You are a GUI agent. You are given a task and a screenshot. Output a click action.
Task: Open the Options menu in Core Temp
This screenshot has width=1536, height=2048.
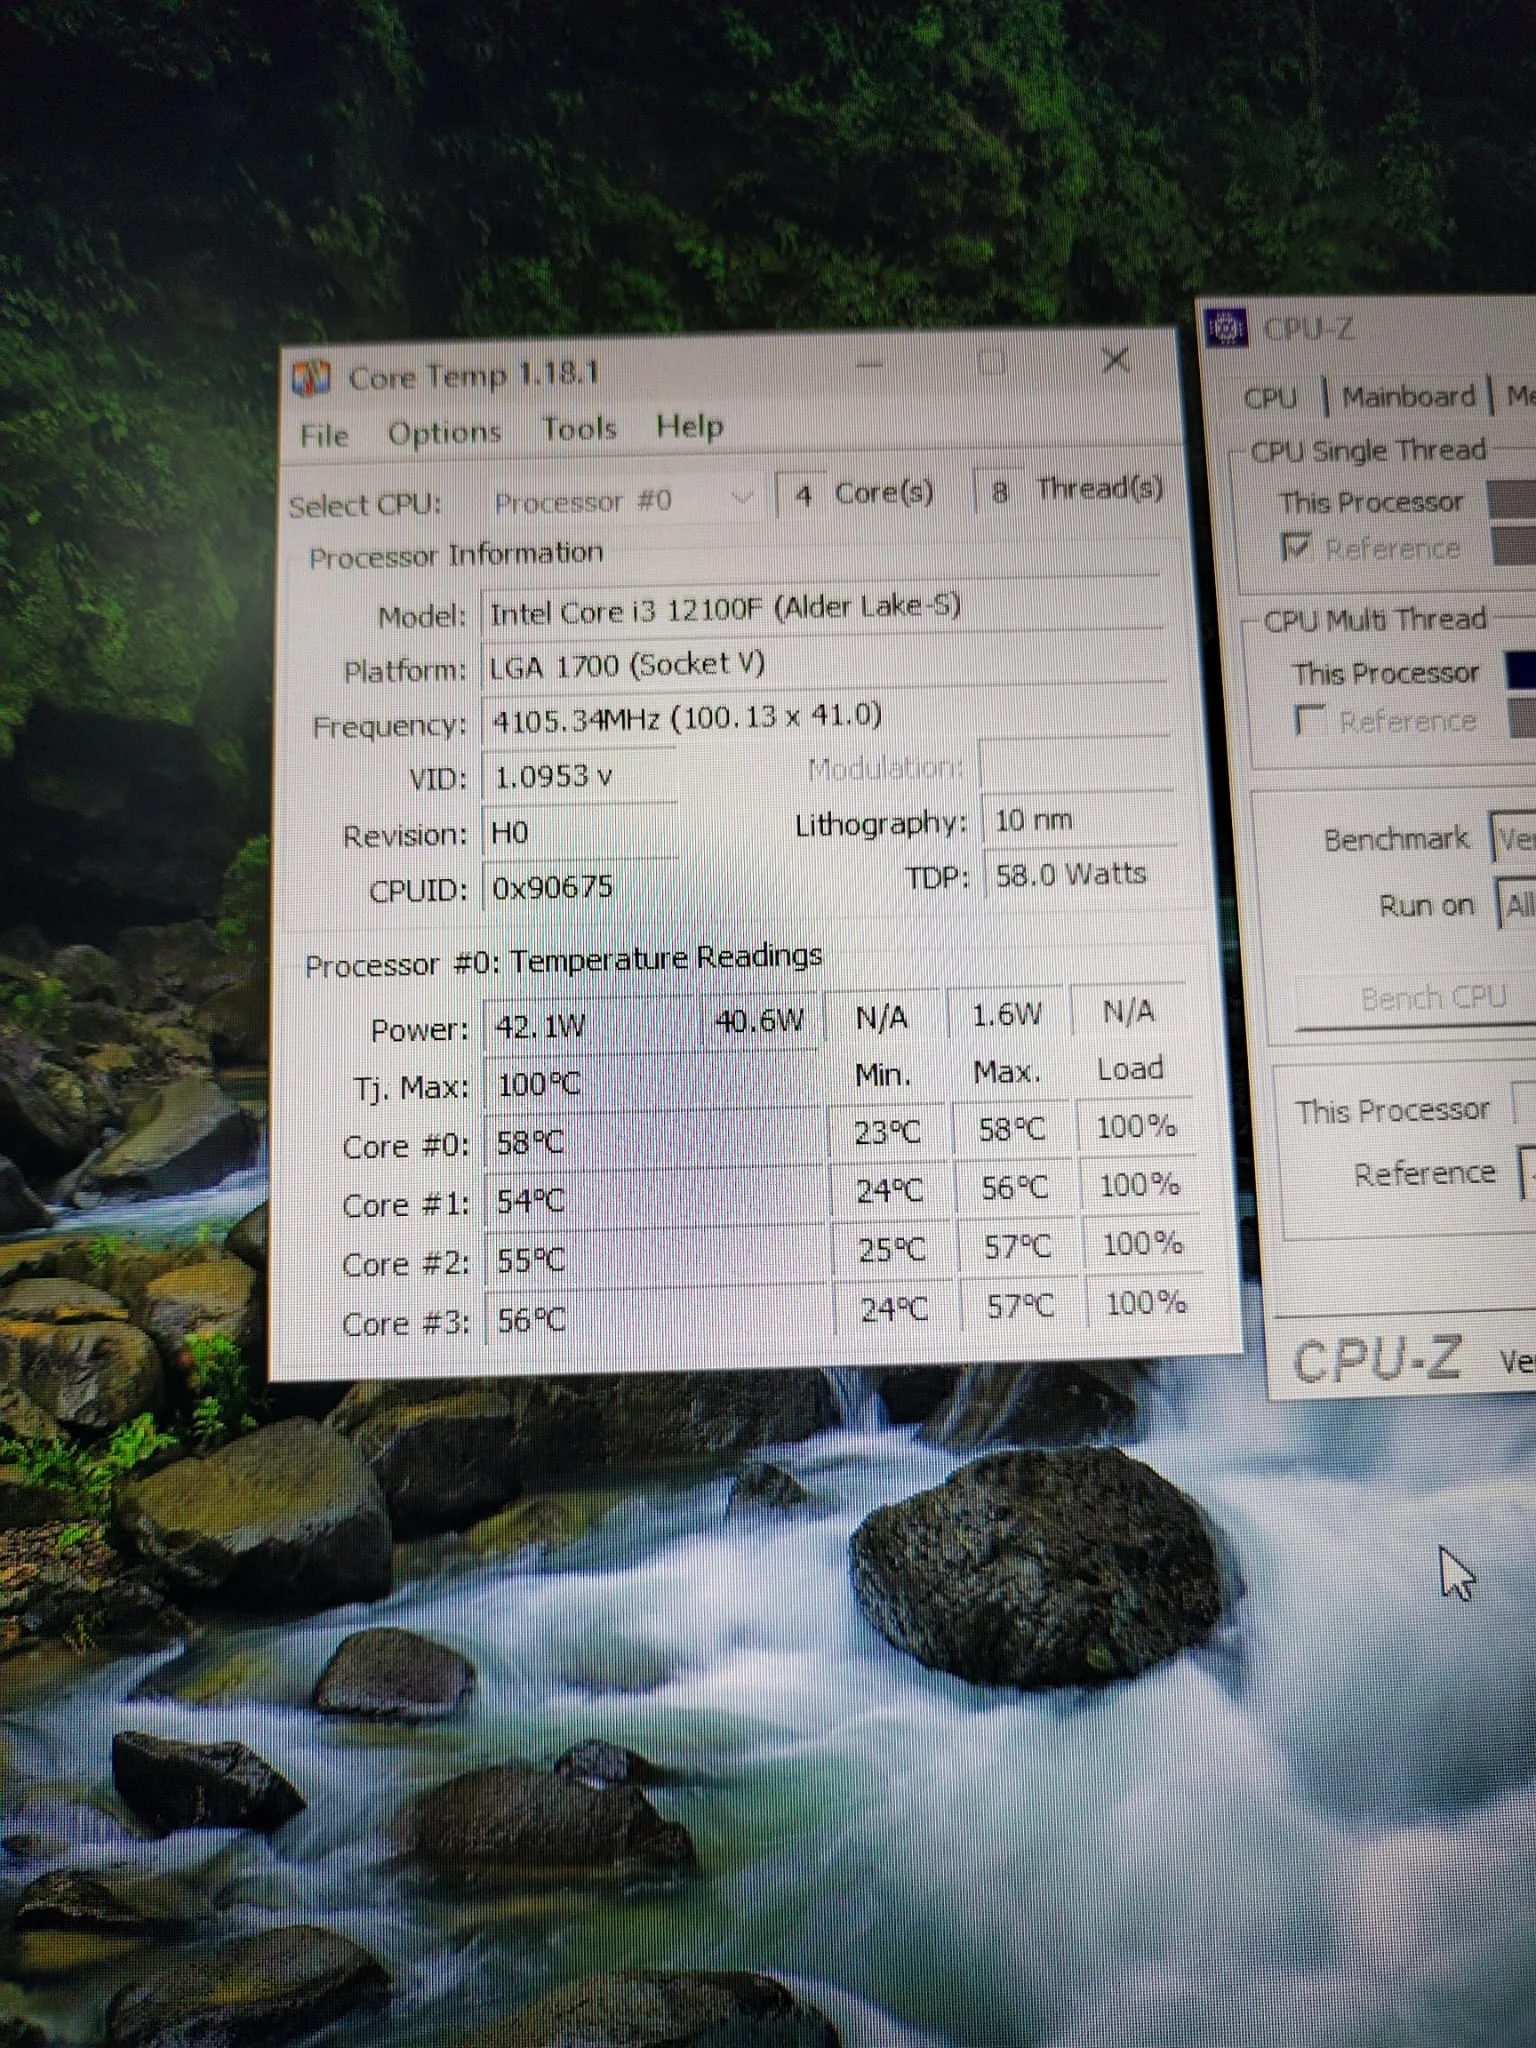pyautogui.click(x=444, y=433)
